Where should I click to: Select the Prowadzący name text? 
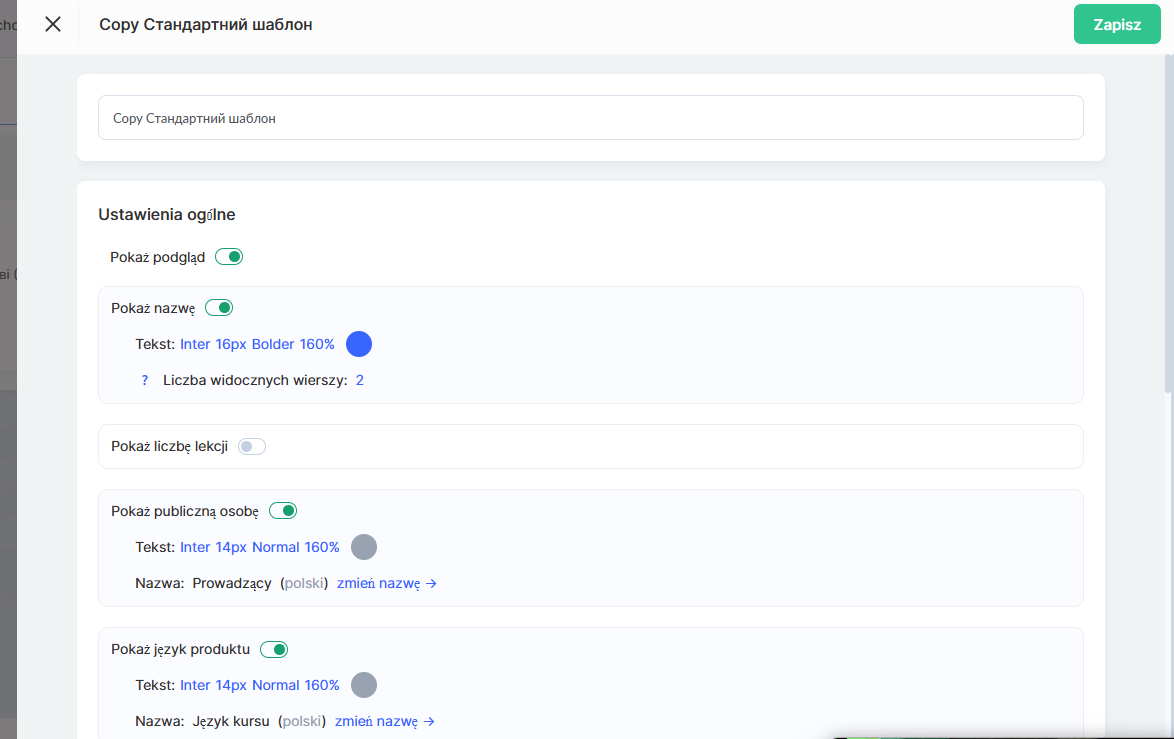coord(232,583)
